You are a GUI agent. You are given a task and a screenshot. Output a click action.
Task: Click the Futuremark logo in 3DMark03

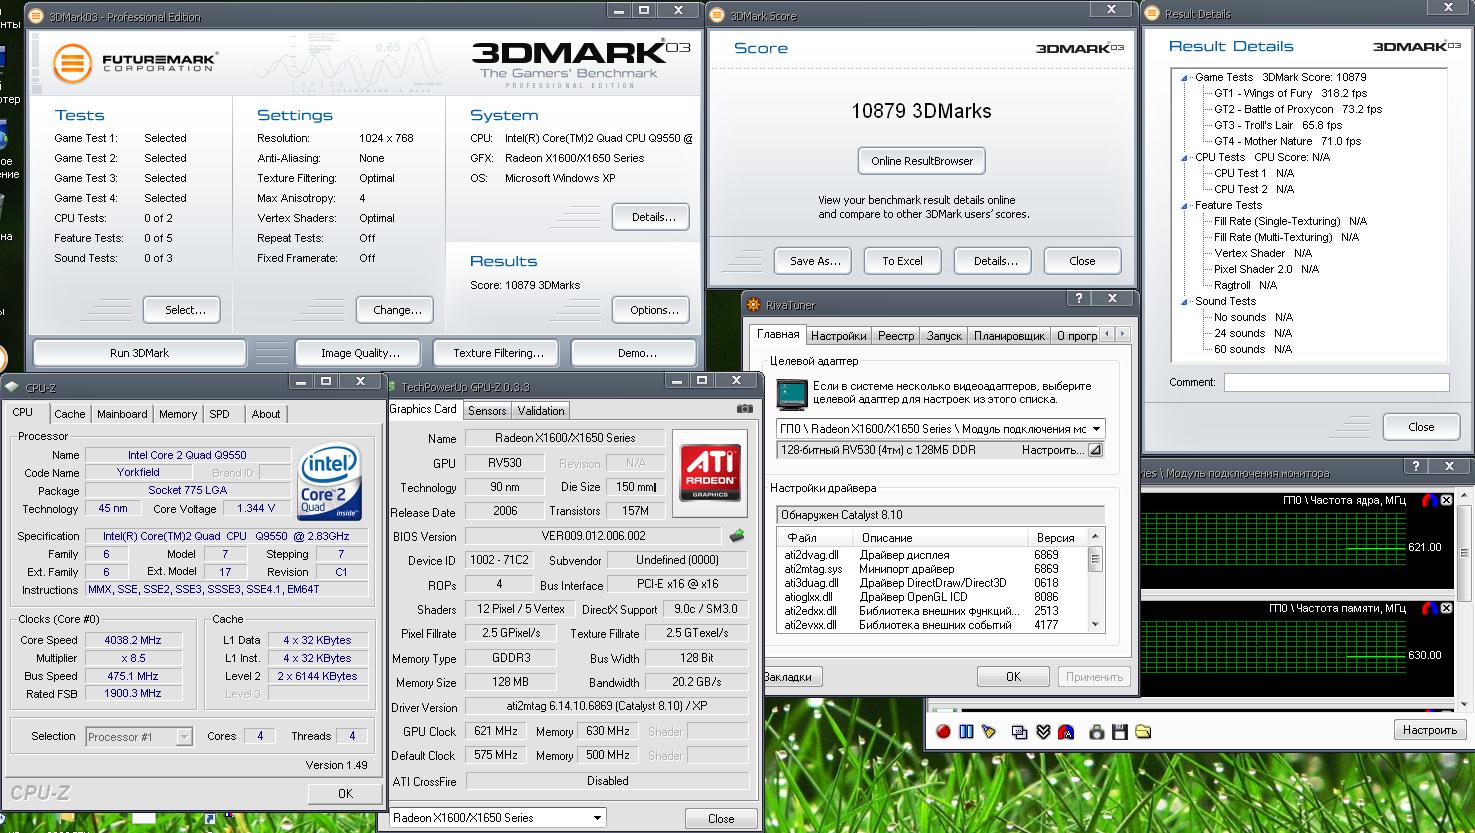(x=135, y=63)
